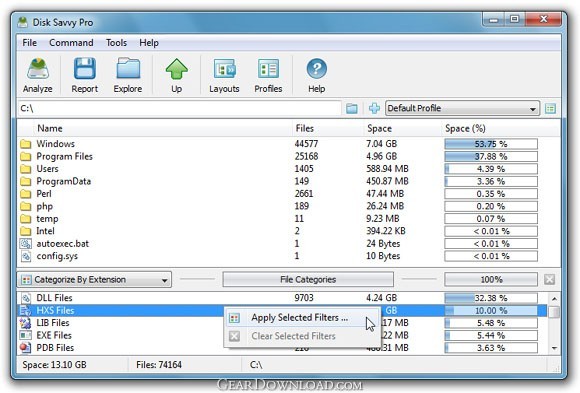580x393 pixels.
Task: Click the 26.24 MB space value
Action: pos(385,206)
